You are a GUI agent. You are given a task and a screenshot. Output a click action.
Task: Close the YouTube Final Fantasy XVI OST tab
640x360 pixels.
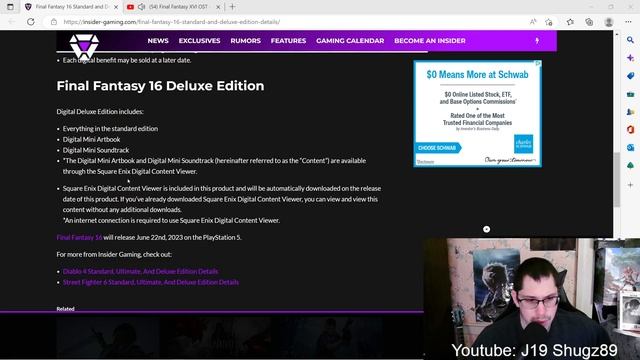click(x=218, y=7)
